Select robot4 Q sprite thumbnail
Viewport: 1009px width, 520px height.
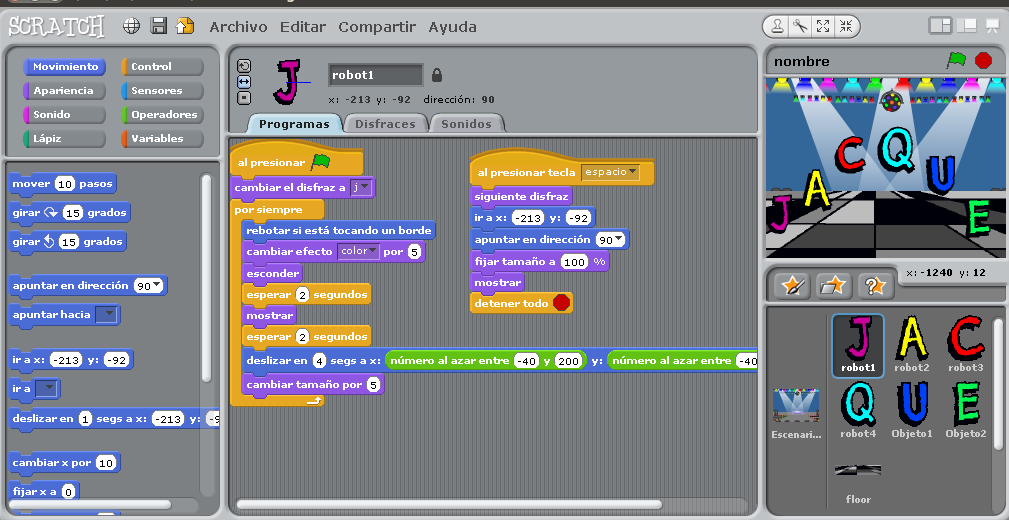point(858,410)
